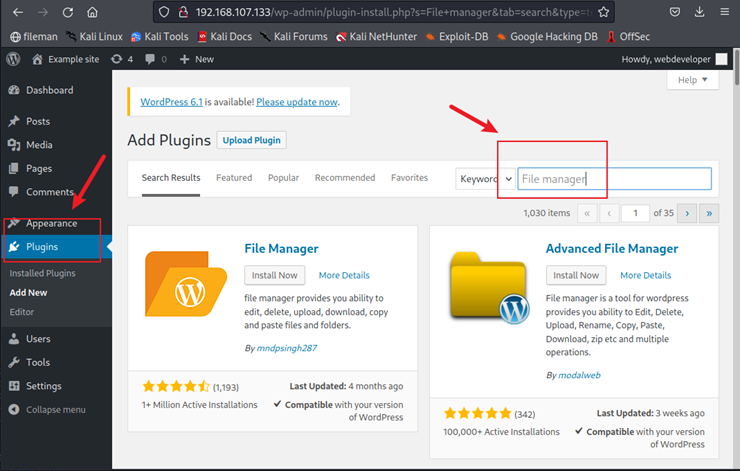
Task: Click the WordPress logo in admin bar
Action: [13, 59]
